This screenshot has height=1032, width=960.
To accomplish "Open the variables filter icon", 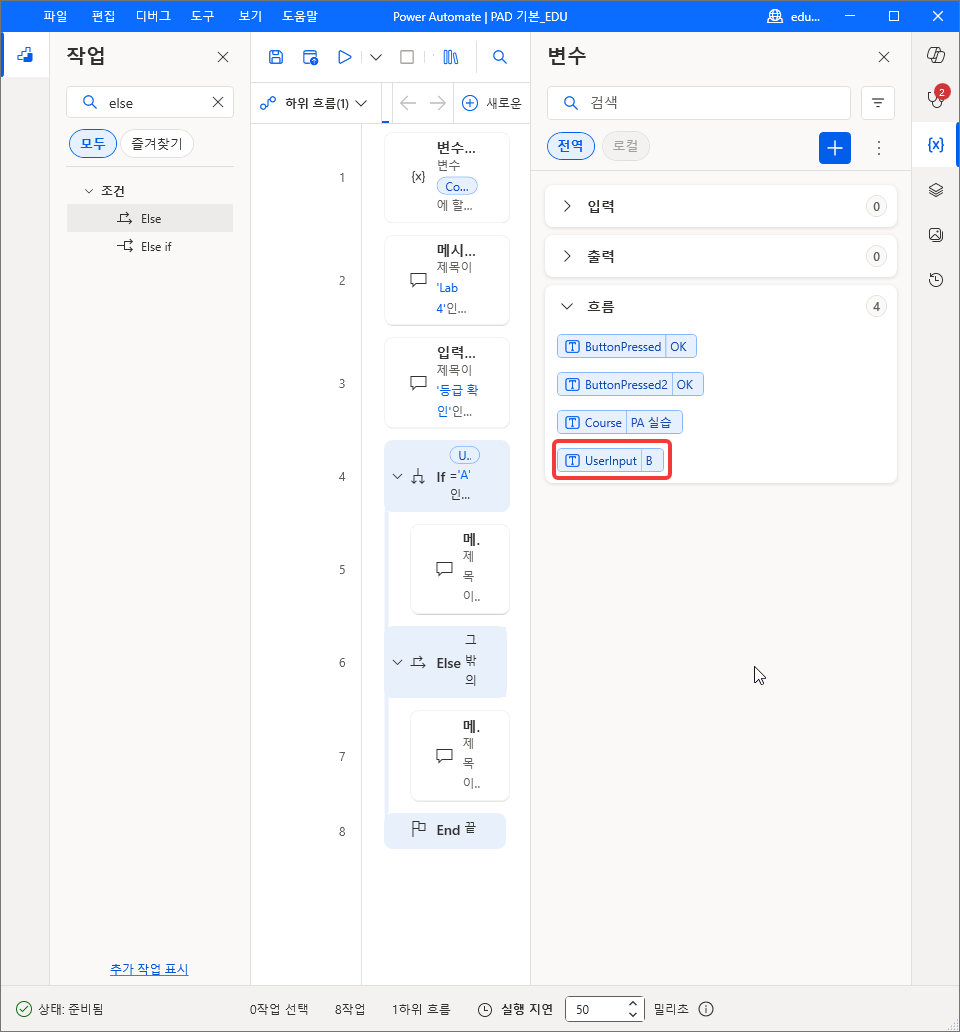I will [x=878, y=103].
